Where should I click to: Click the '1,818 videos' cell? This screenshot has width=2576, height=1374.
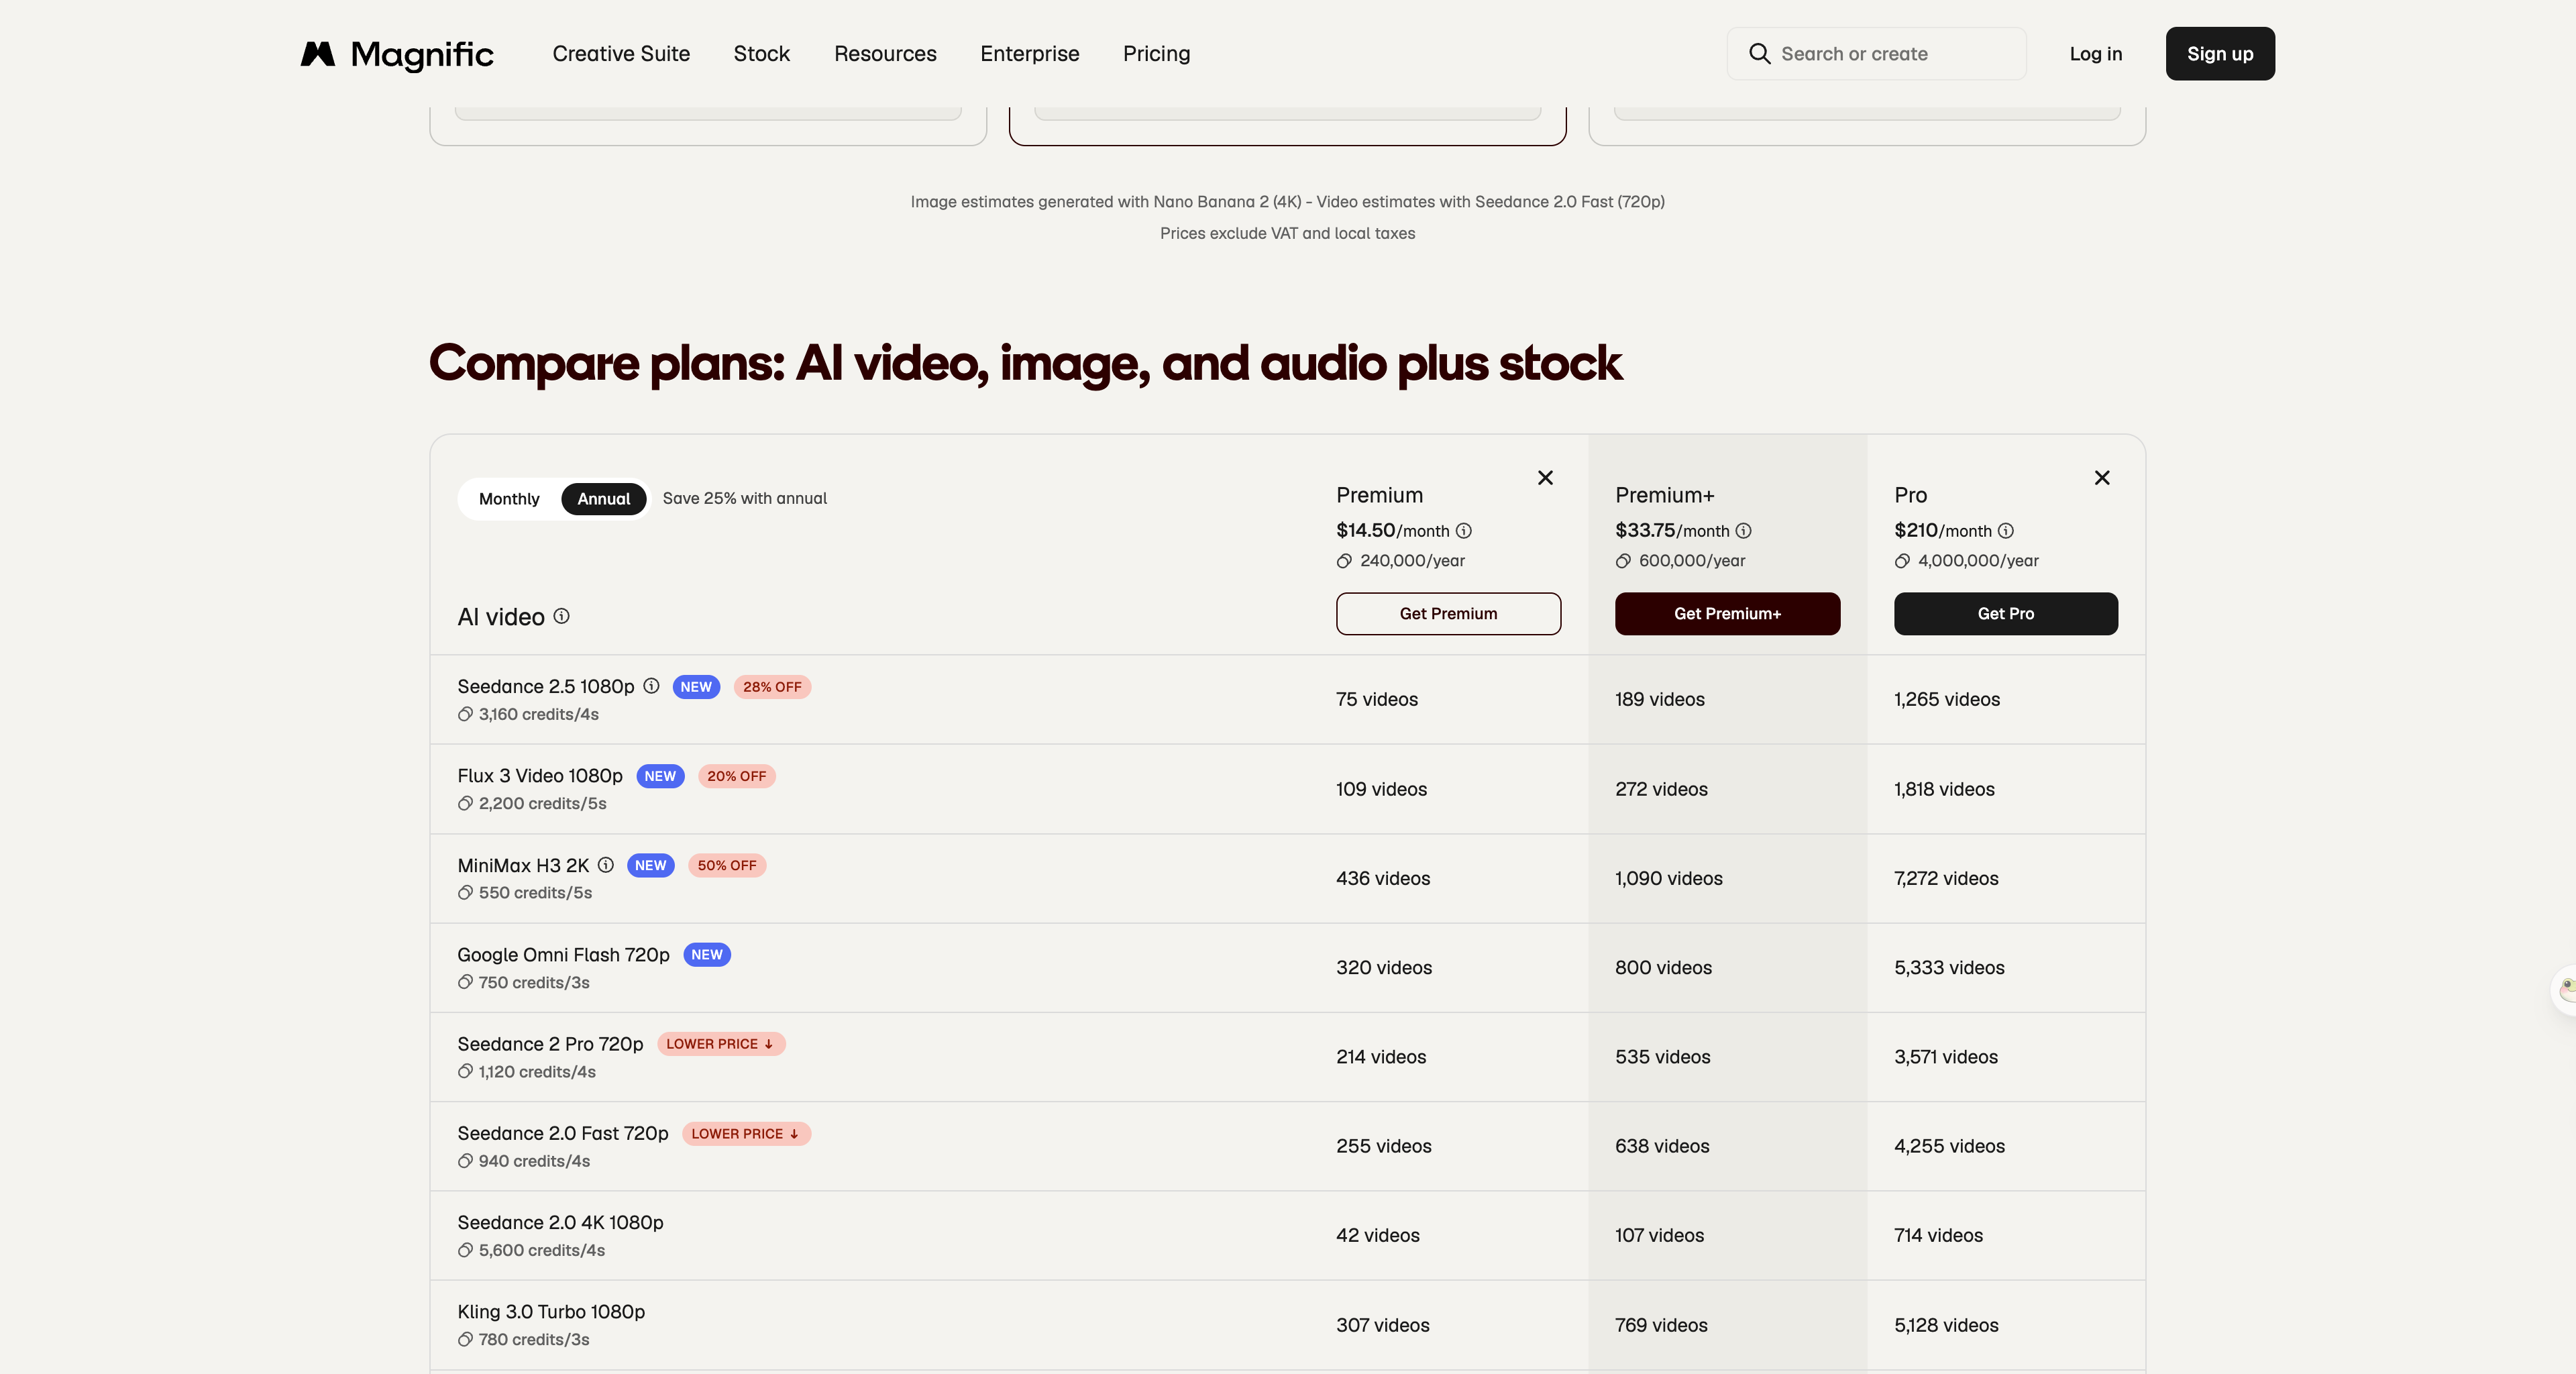pyautogui.click(x=1944, y=790)
